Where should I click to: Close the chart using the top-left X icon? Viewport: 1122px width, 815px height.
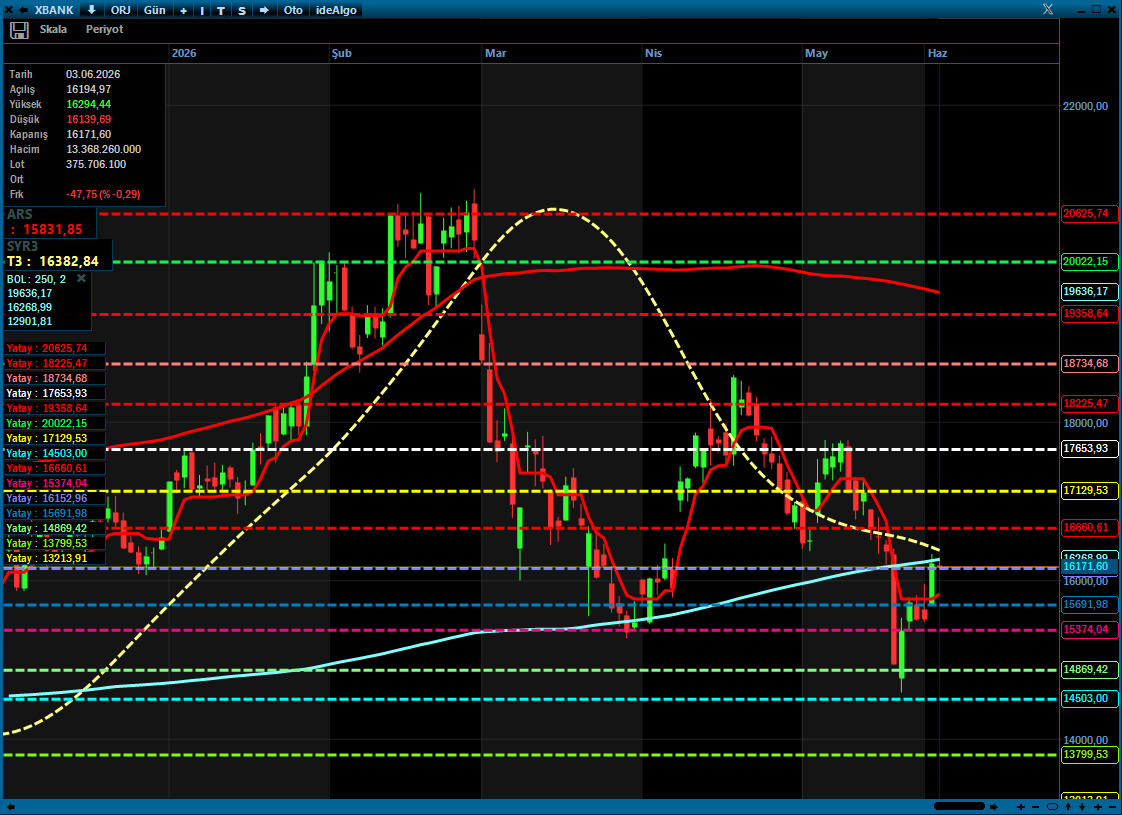tap(9, 10)
